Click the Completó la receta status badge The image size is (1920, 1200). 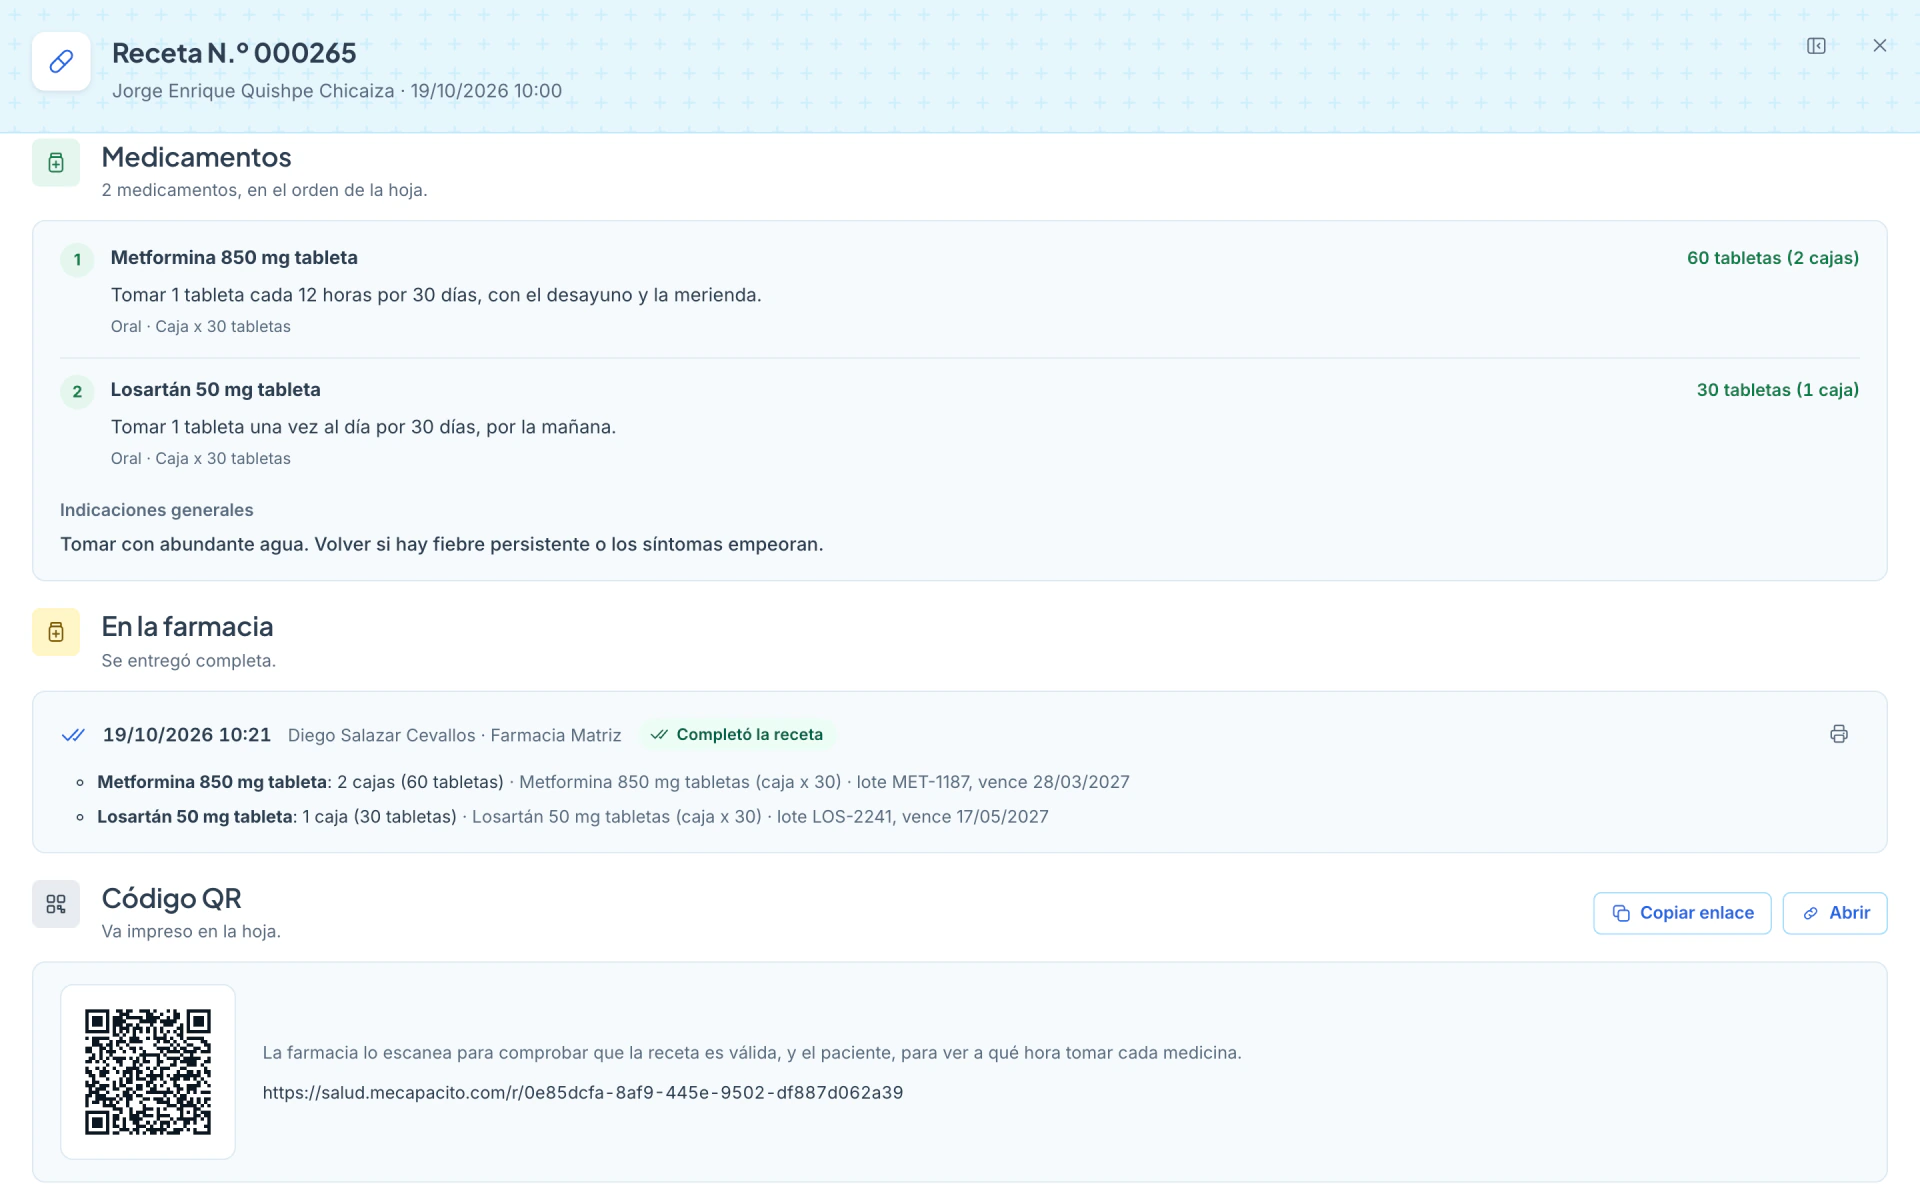pyautogui.click(x=736, y=735)
